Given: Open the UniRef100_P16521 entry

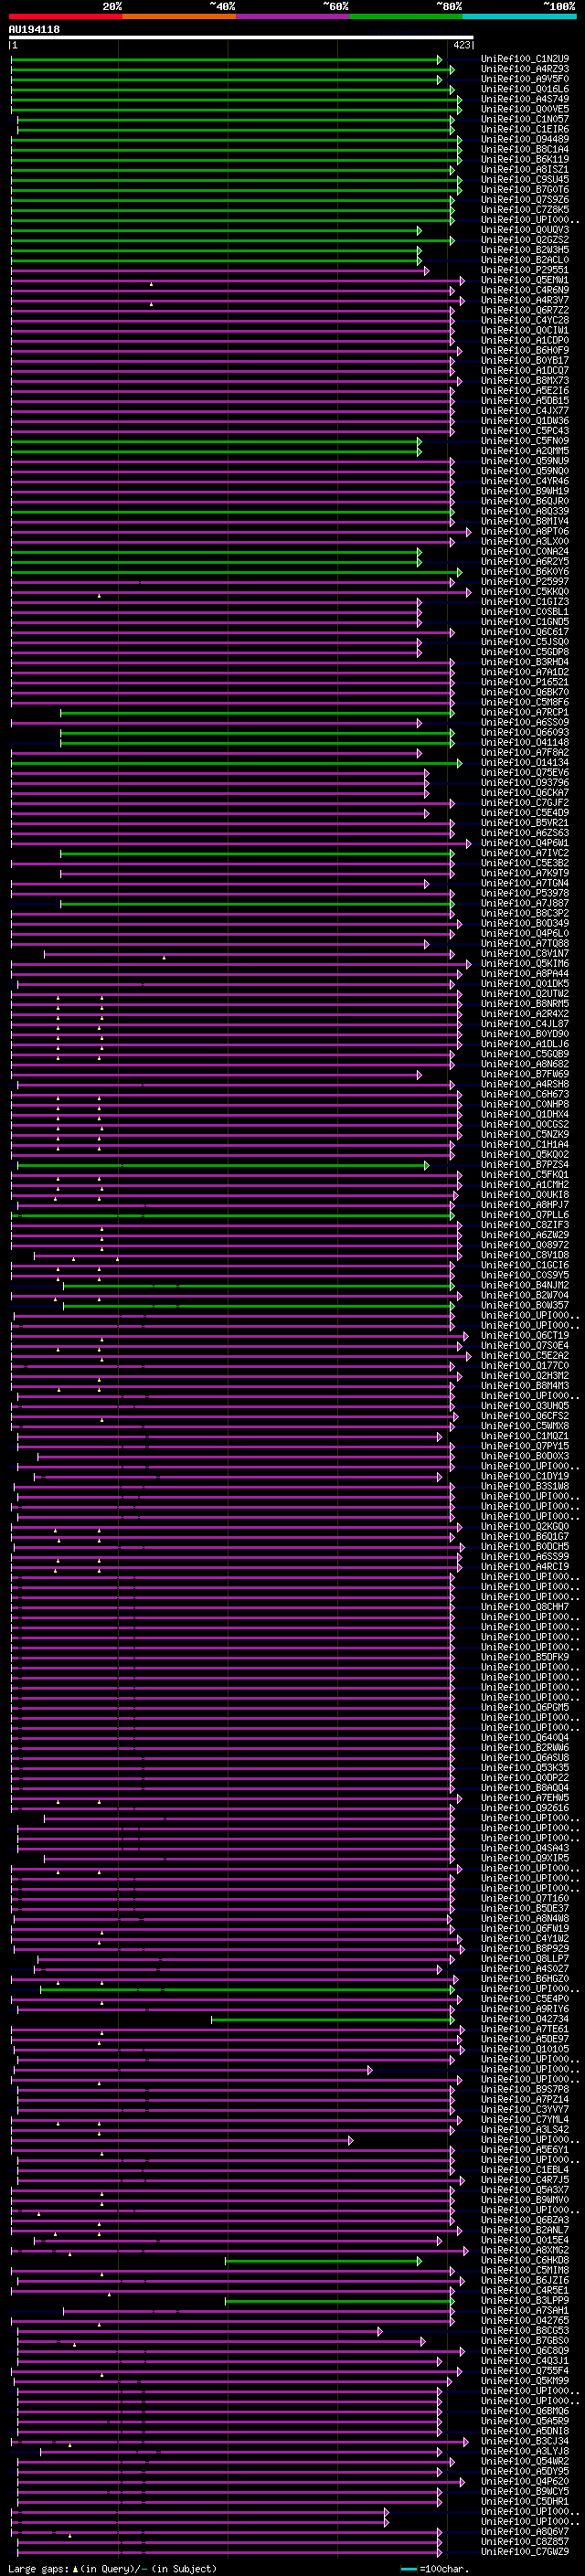Looking at the screenshot, I should (x=525, y=683).
